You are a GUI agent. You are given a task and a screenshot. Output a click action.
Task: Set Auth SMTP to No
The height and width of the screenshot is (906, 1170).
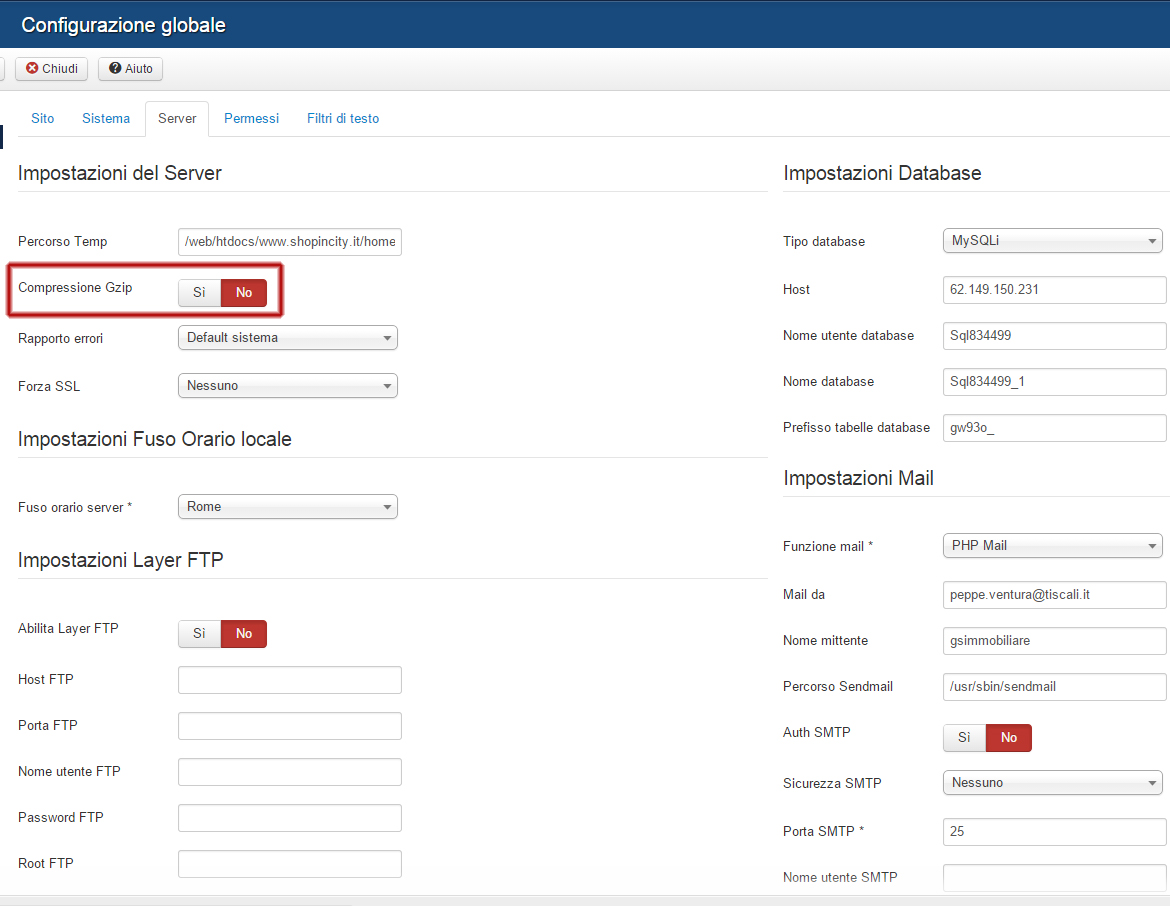[1009, 738]
